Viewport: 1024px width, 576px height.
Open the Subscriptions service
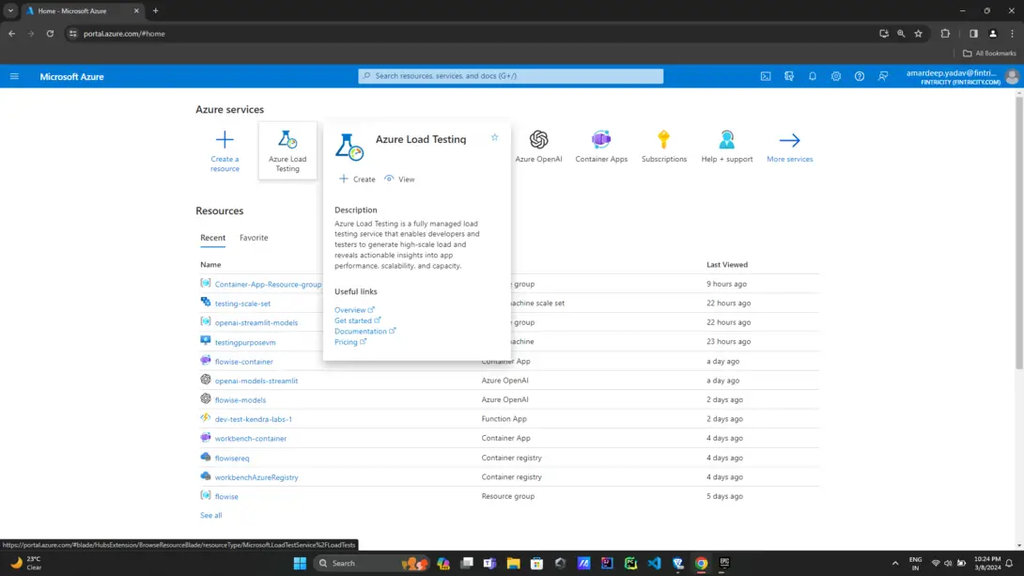pyautogui.click(x=664, y=147)
